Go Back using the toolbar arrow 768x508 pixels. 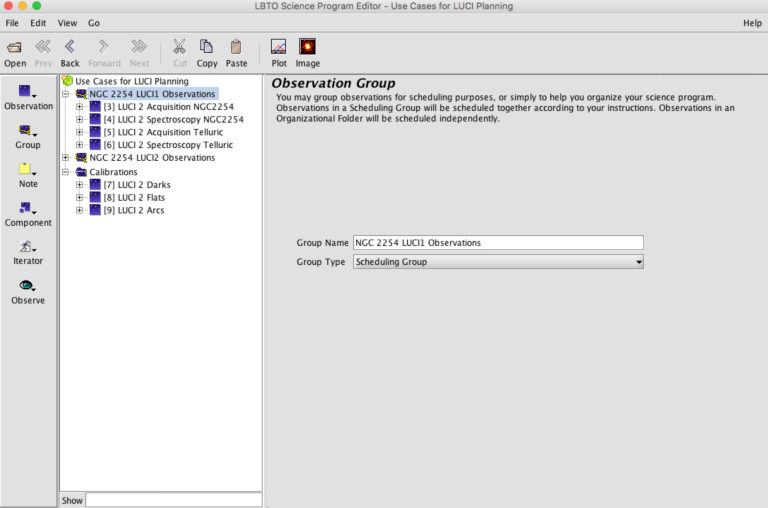70,47
